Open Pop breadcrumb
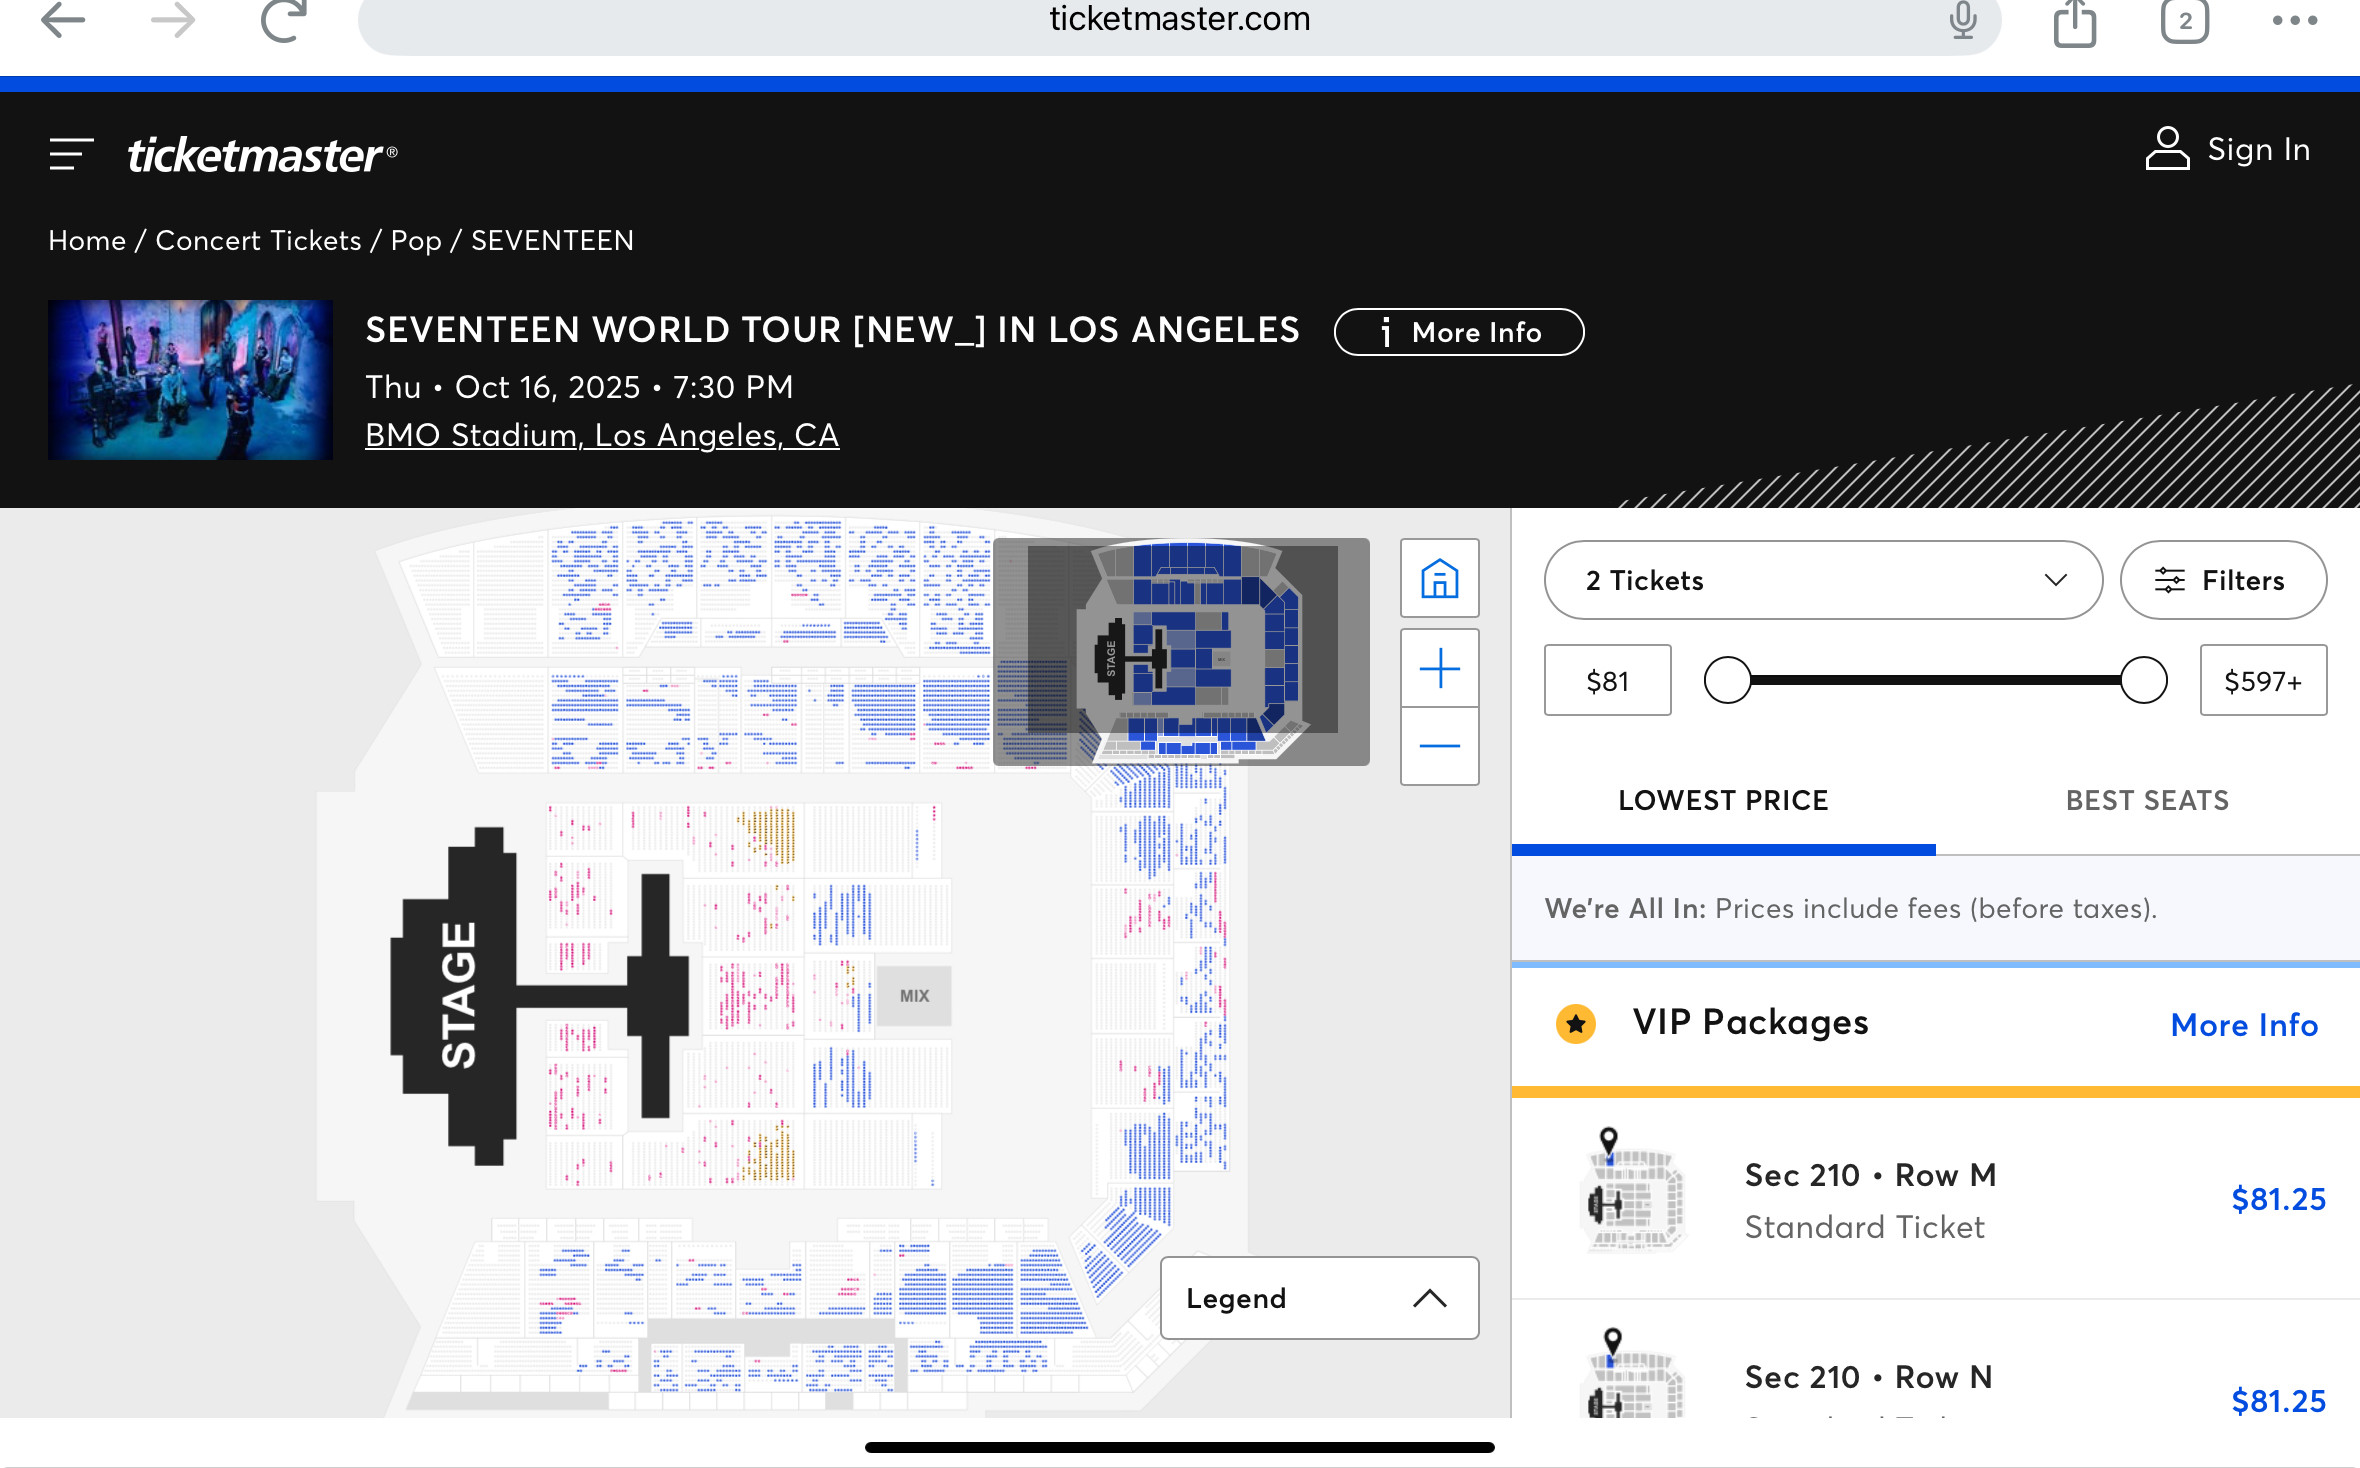2360x1468 pixels. [x=416, y=241]
